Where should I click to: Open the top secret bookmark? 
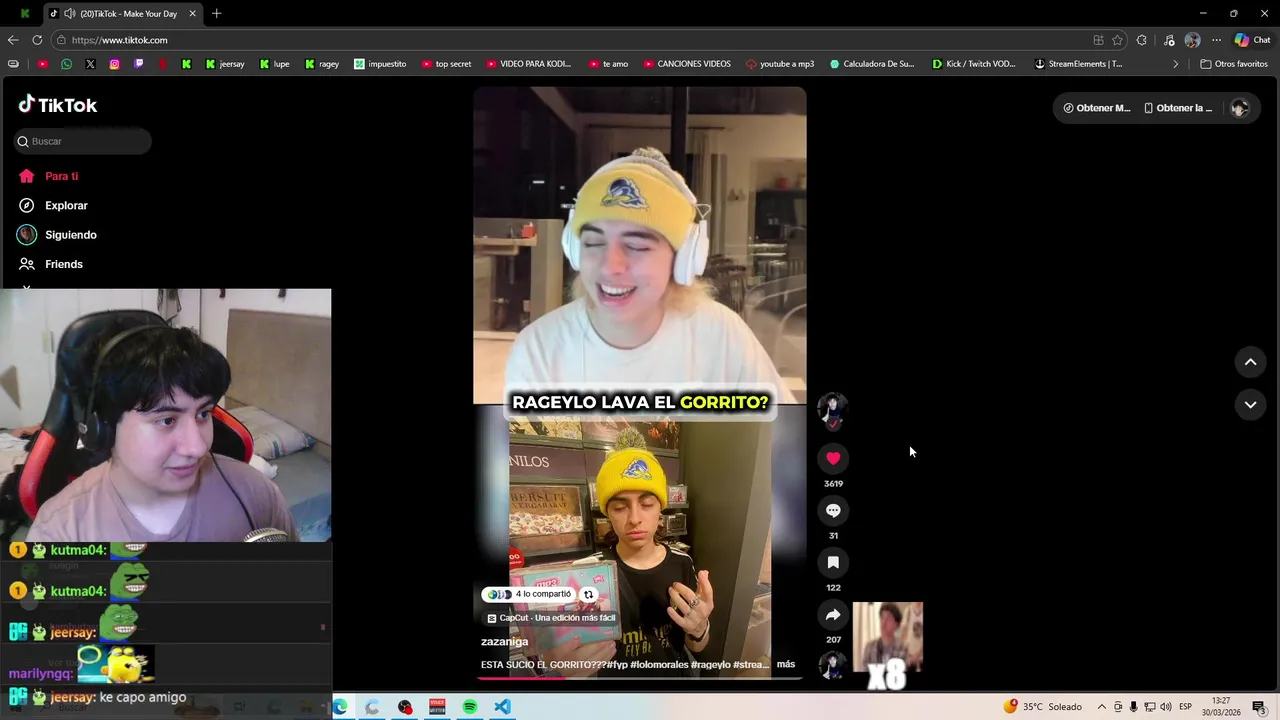[x=446, y=64]
